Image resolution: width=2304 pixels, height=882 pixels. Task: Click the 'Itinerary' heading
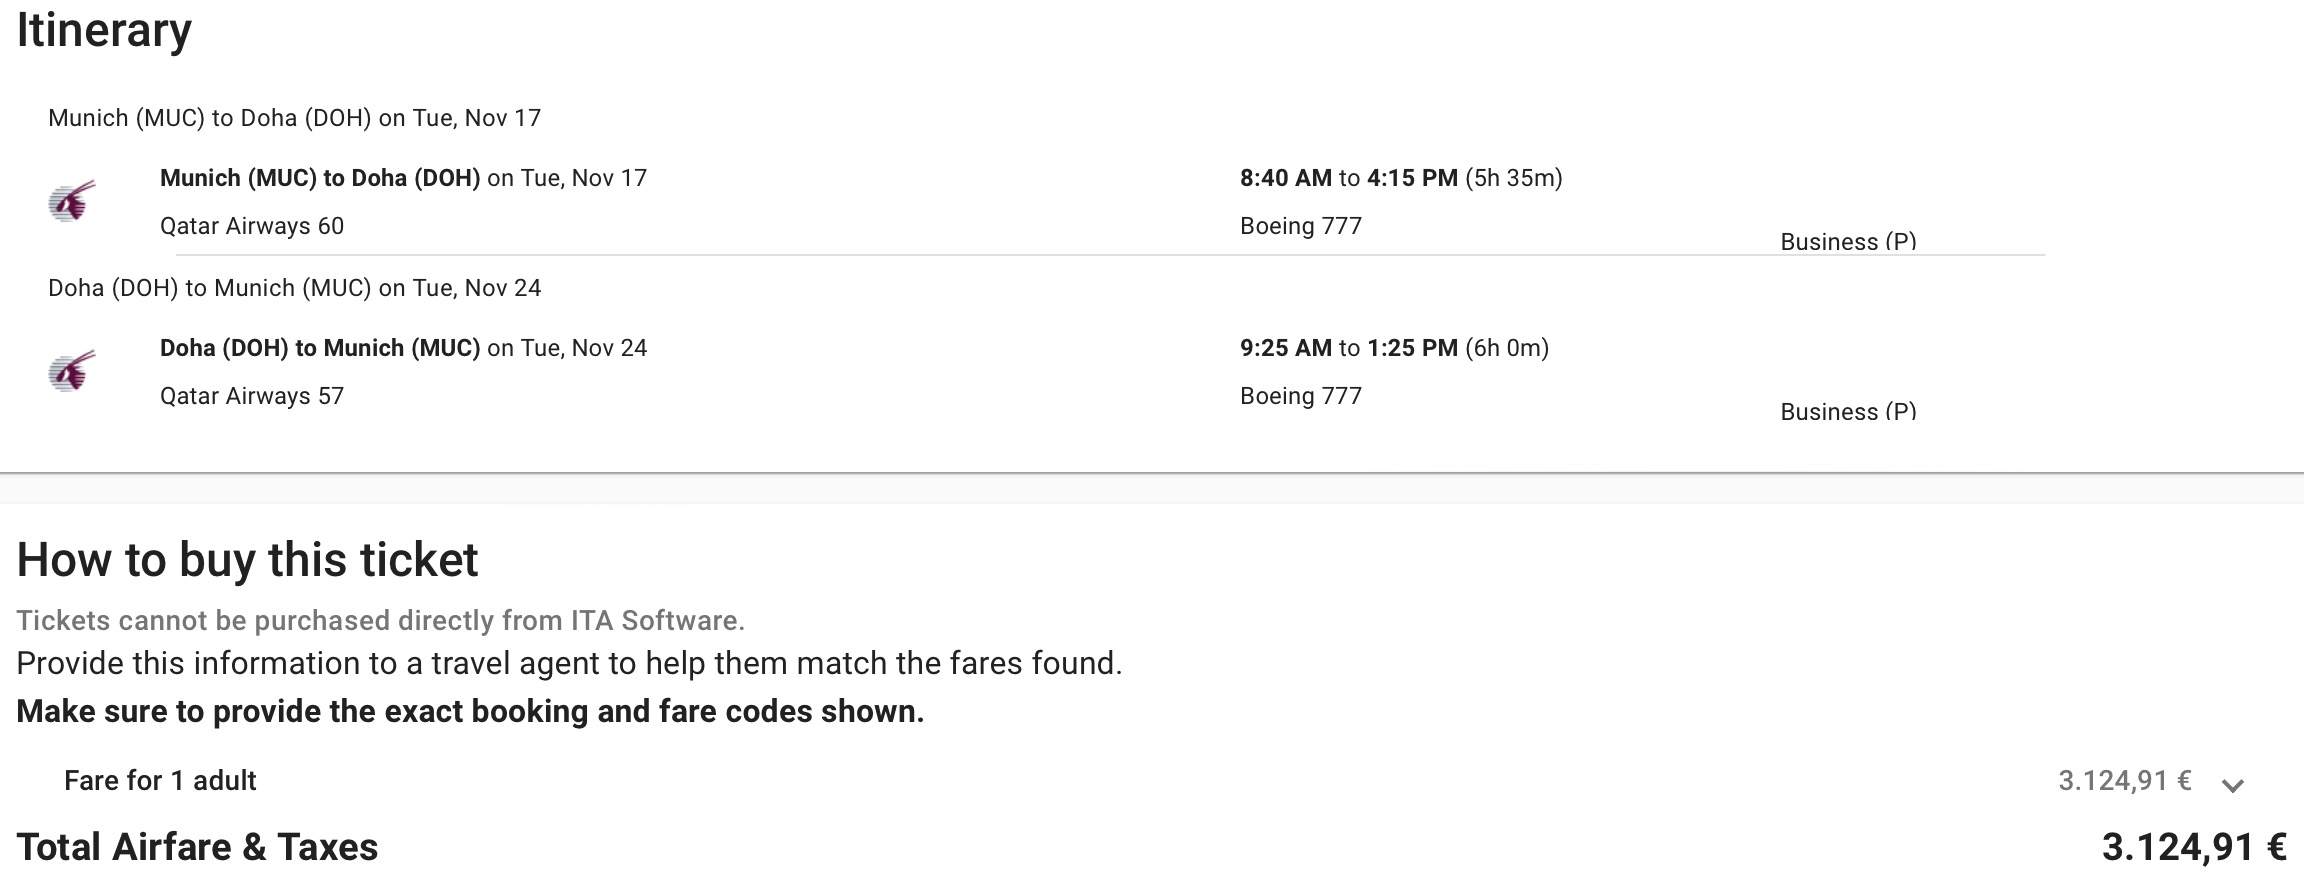pos(104,30)
